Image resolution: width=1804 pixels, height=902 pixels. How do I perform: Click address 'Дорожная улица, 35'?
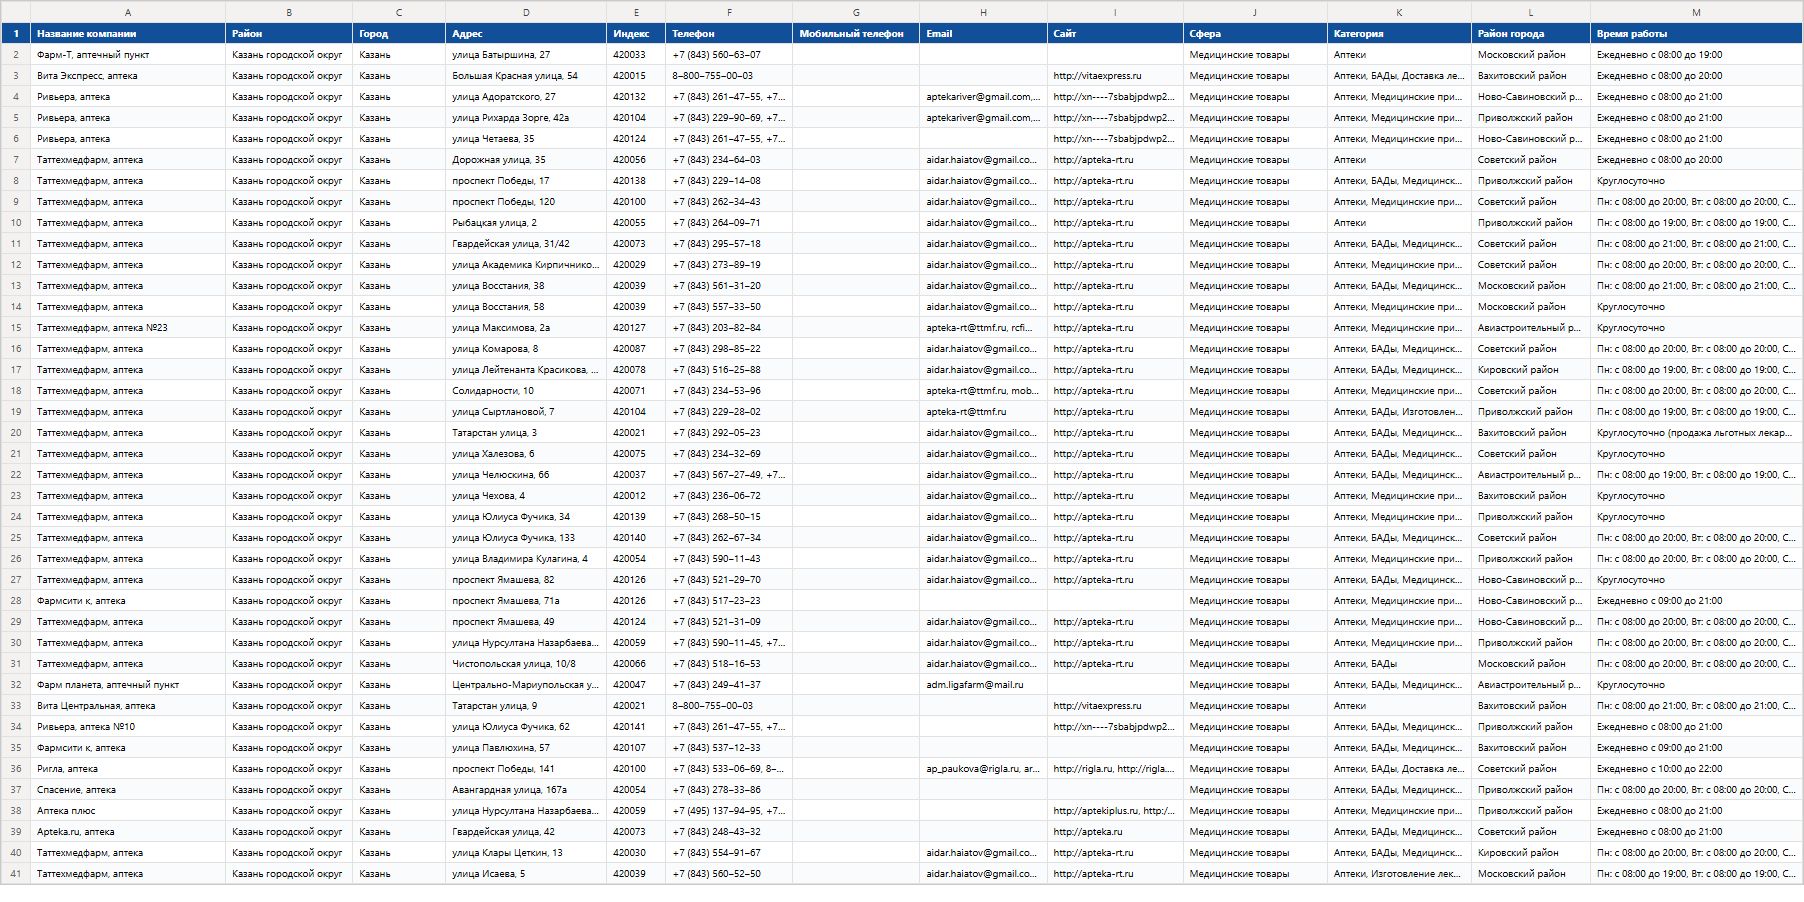(x=526, y=160)
